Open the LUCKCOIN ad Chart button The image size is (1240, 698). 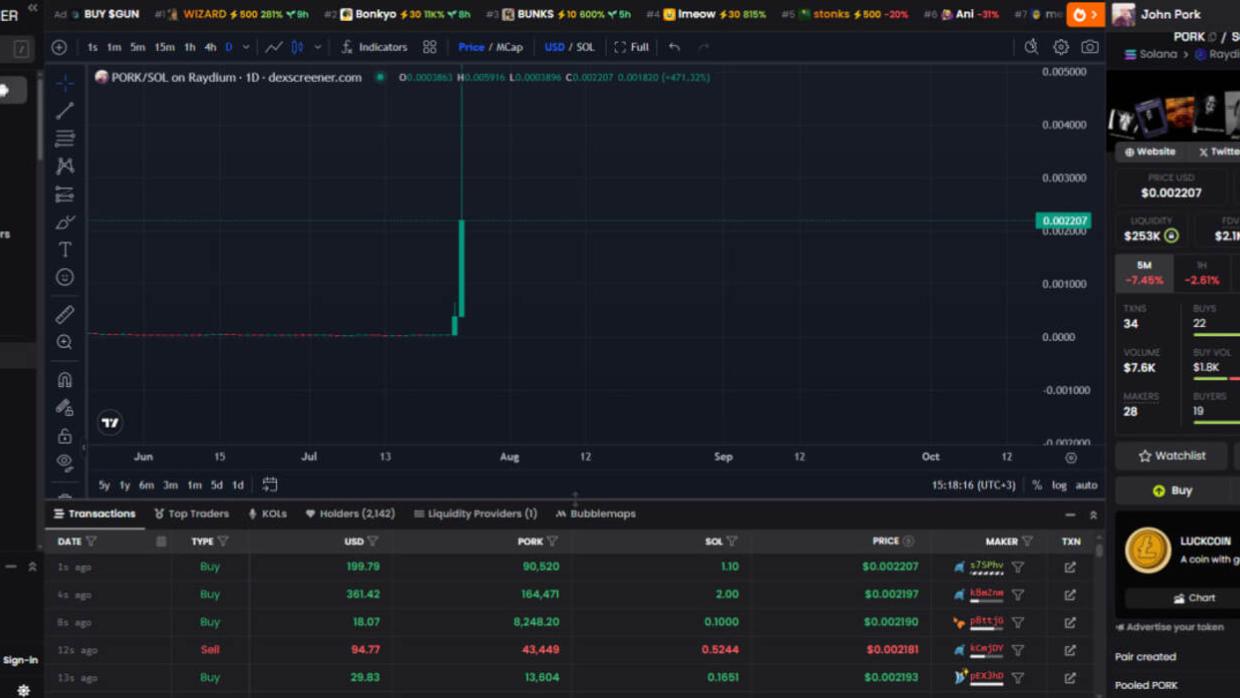coord(1194,598)
